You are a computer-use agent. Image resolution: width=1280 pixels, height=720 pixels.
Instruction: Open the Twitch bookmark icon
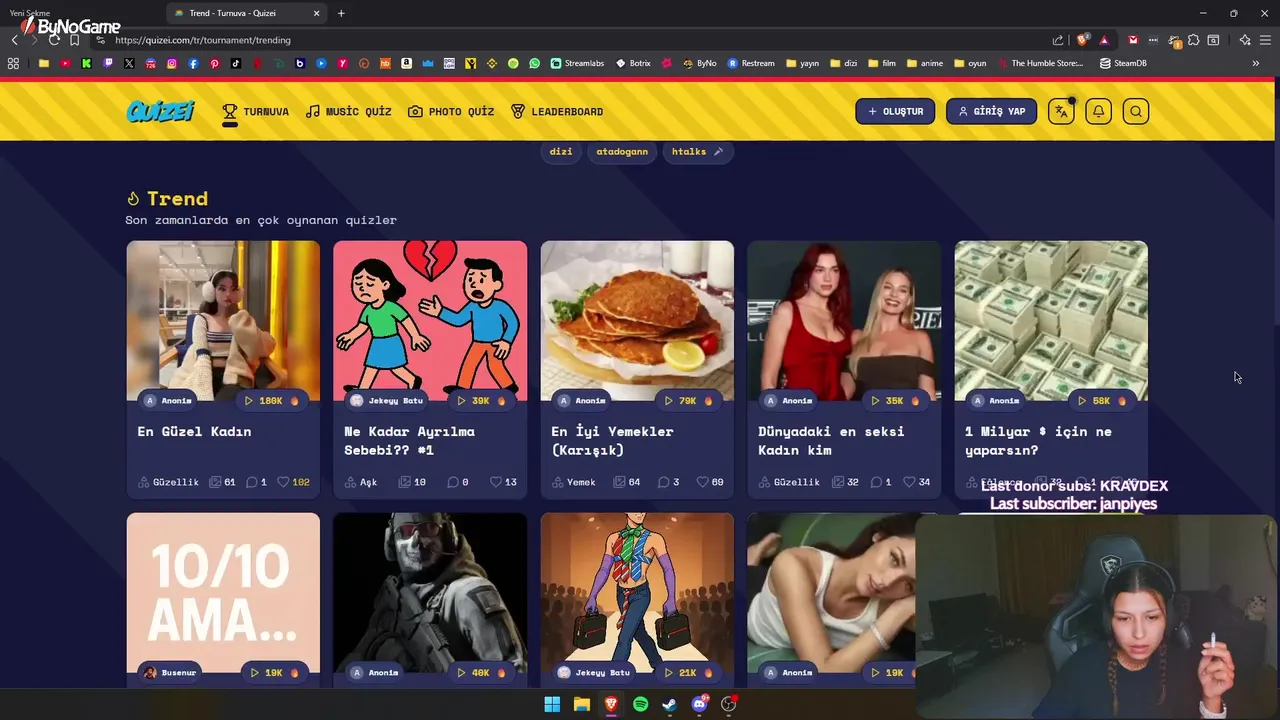coord(108,63)
